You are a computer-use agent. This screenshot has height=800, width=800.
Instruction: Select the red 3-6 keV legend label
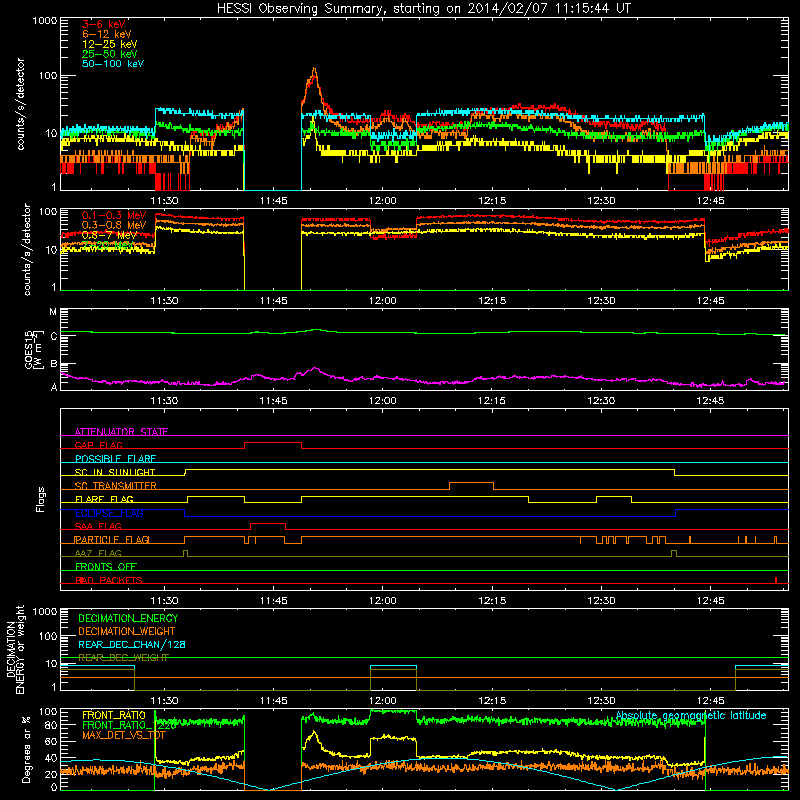(104, 24)
